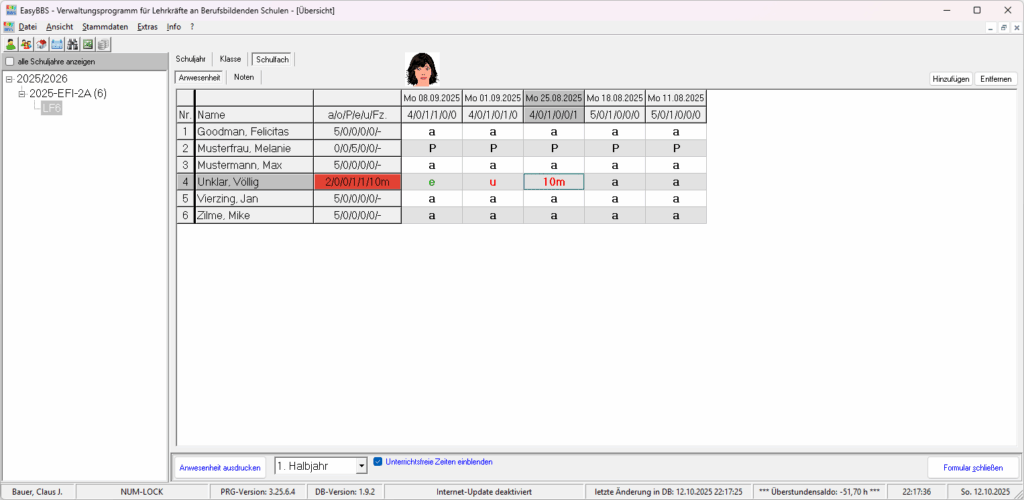This screenshot has width=1024, height=500.
Task: Click the gray database toolbar icon
Action: [103, 44]
